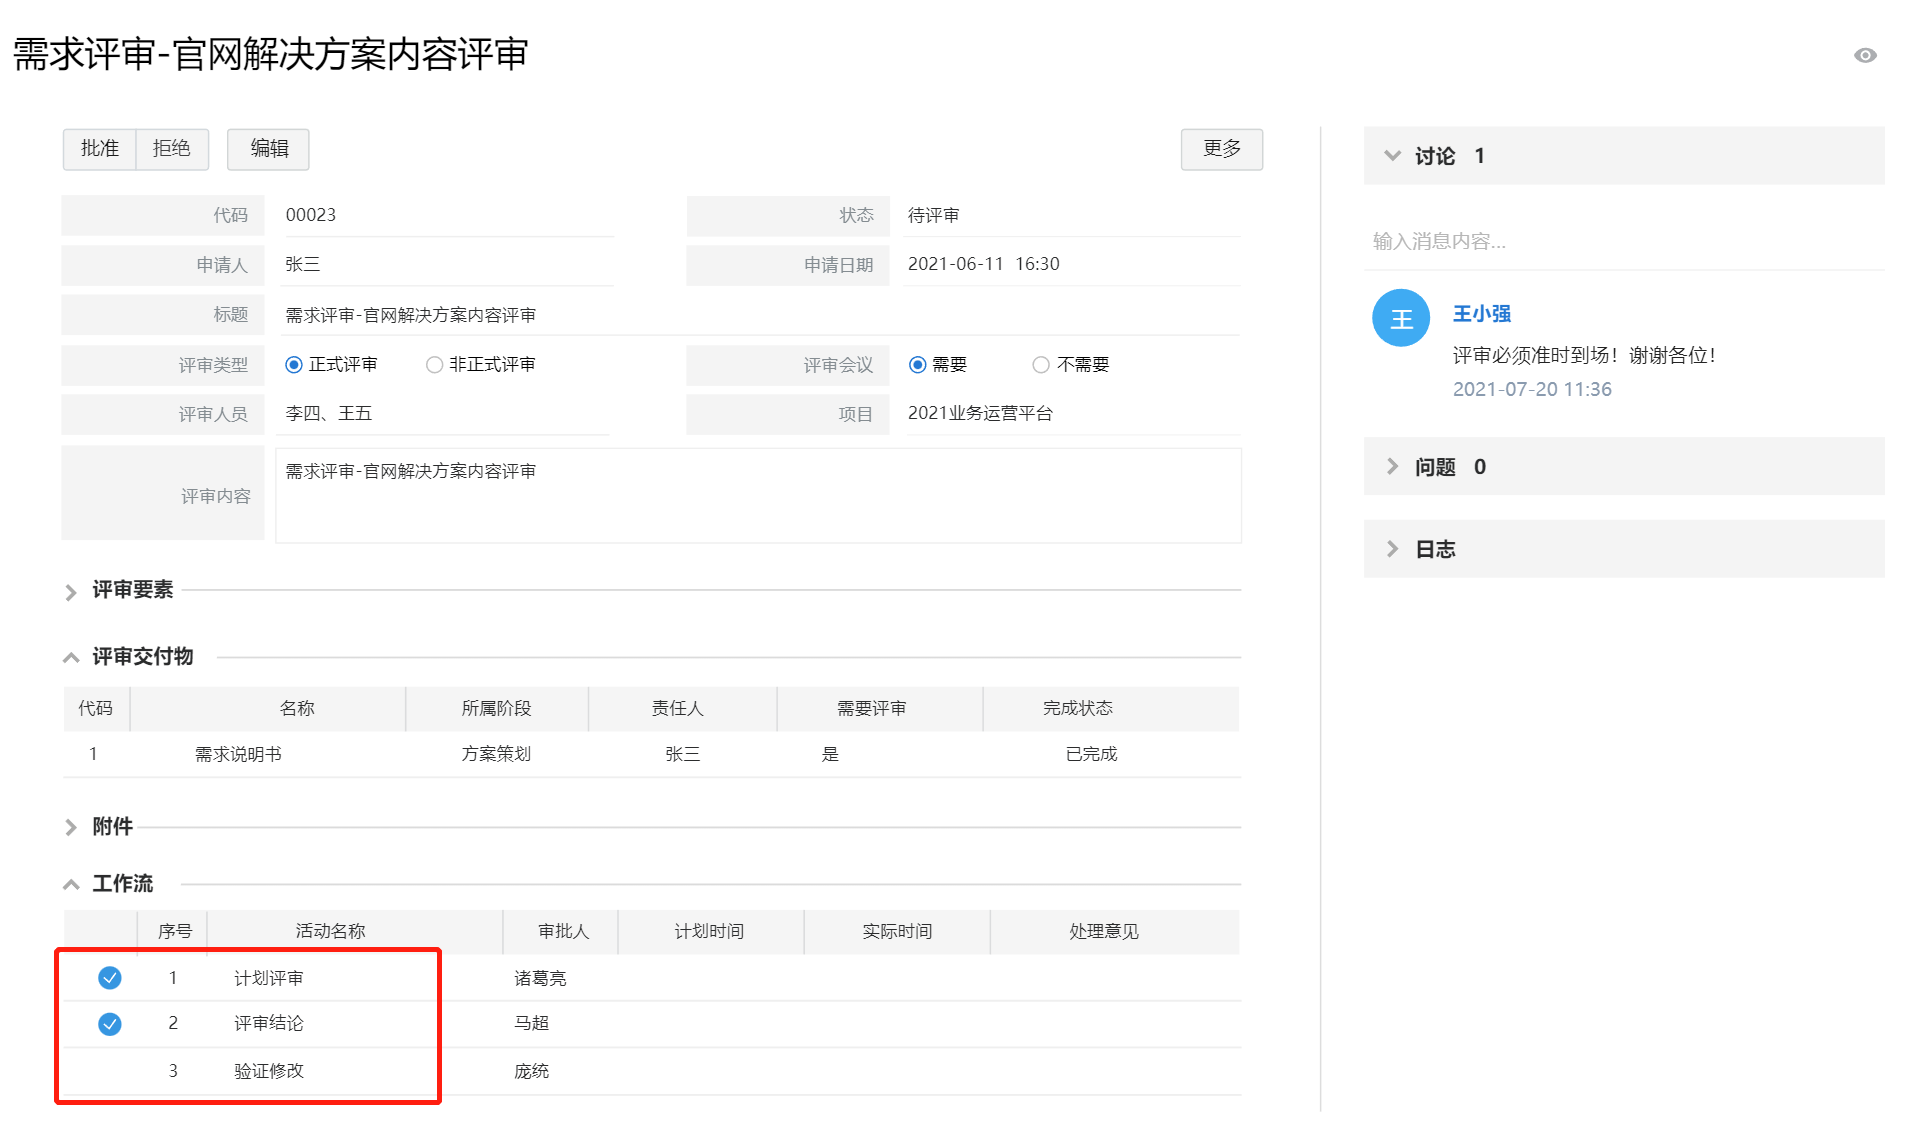Image resolution: width=1925 pixels, height=1126 pixels.
Task: Click checkmark icon for 评审结论 step
Action: [110, 1023]
